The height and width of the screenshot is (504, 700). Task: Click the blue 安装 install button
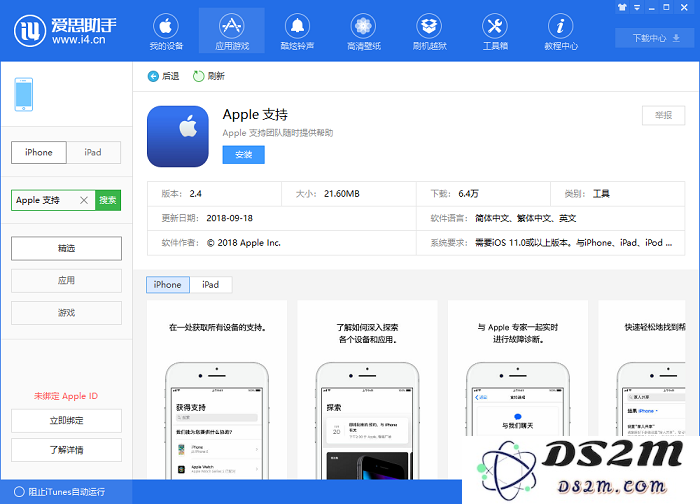(243, 154)
